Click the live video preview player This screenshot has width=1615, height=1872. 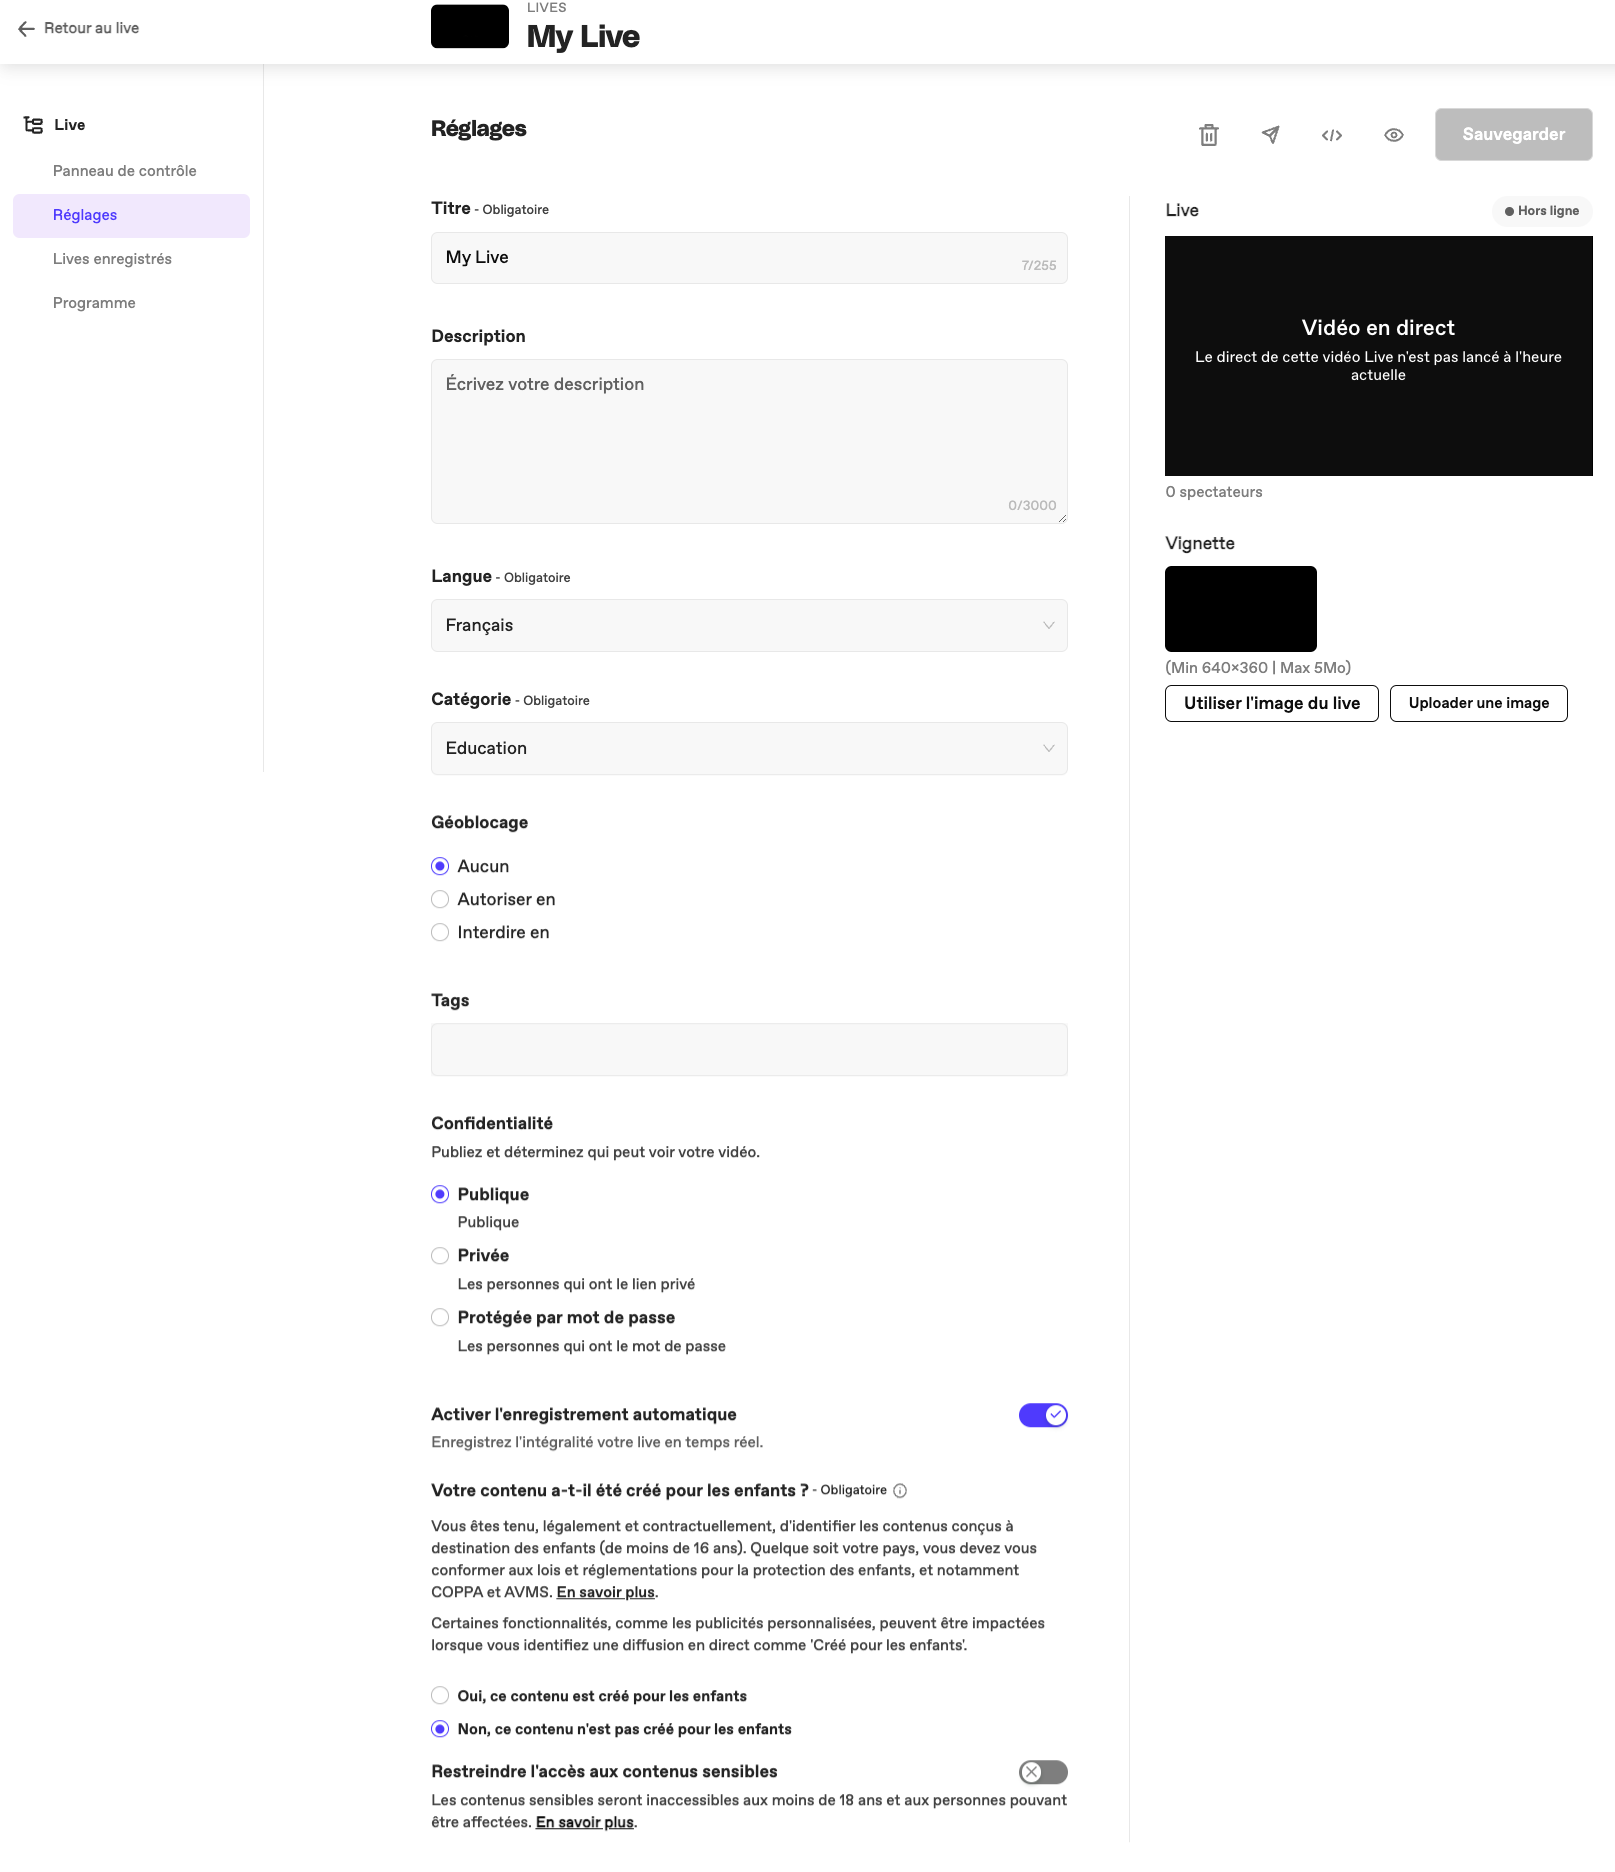[1378, 355]
